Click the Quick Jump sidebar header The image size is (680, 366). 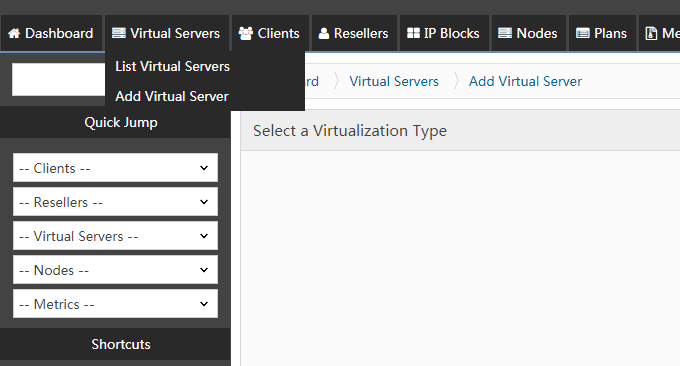[x=115, y=122]
